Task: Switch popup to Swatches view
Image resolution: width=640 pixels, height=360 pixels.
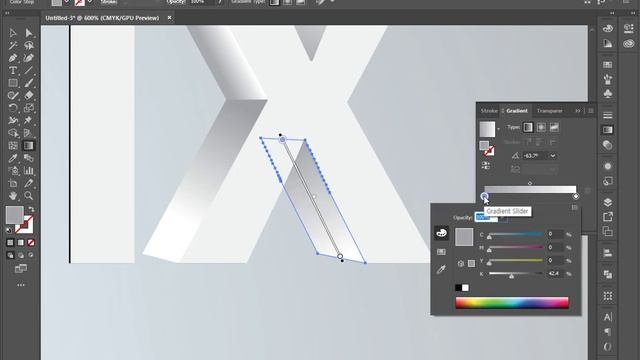Action: pyautogui.click(x=441, y=252)
